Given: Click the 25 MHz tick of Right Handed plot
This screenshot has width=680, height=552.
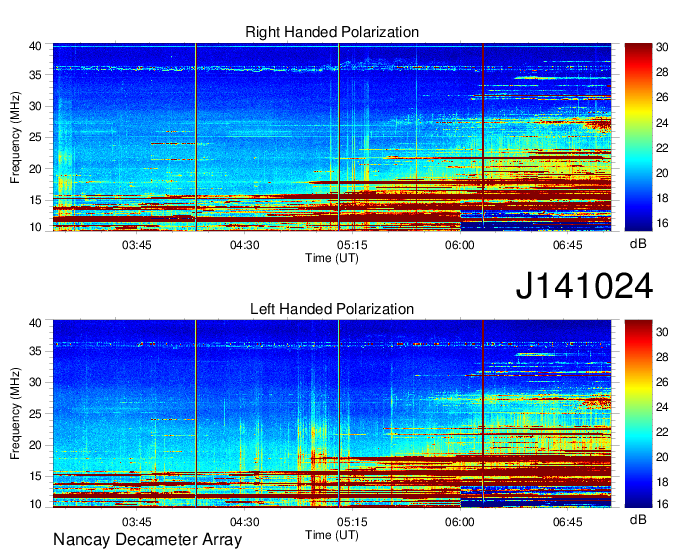Looking at the screenshot, I should (35, 137).
